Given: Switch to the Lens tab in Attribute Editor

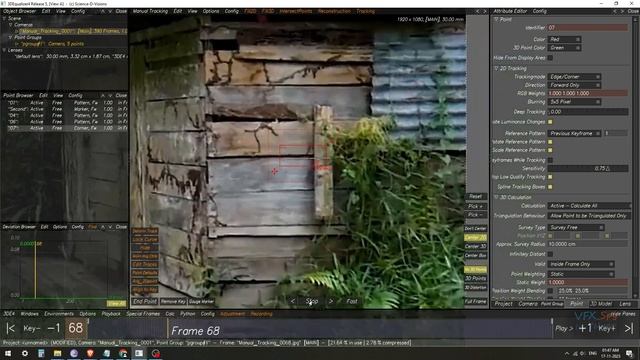Looking at the screenshot, I should tap(625, 304).
